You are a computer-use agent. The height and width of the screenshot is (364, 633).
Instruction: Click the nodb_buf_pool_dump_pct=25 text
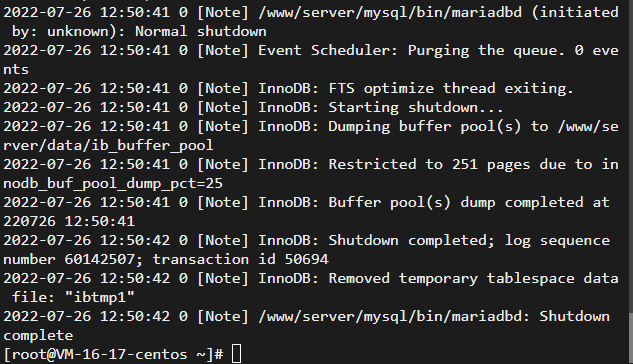click(113, 183)
